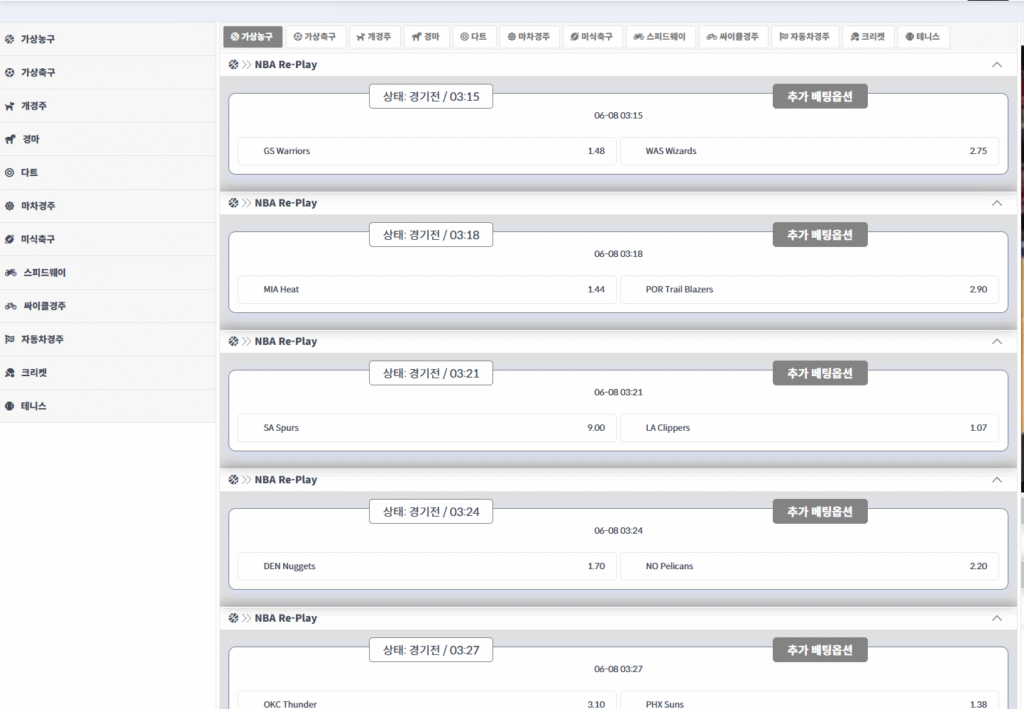Viewport: 1024px width, 709px height.
Task: Choose the 크리켓 cricket icon in the sidebar
Action: tap(9, 373)
